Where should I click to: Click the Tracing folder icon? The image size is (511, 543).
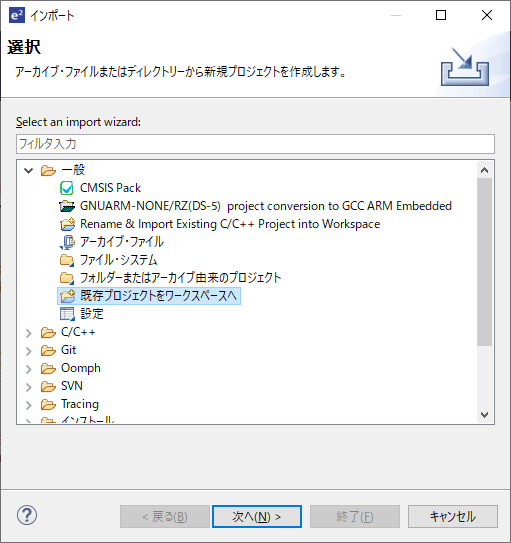click(x=48, y=404)
